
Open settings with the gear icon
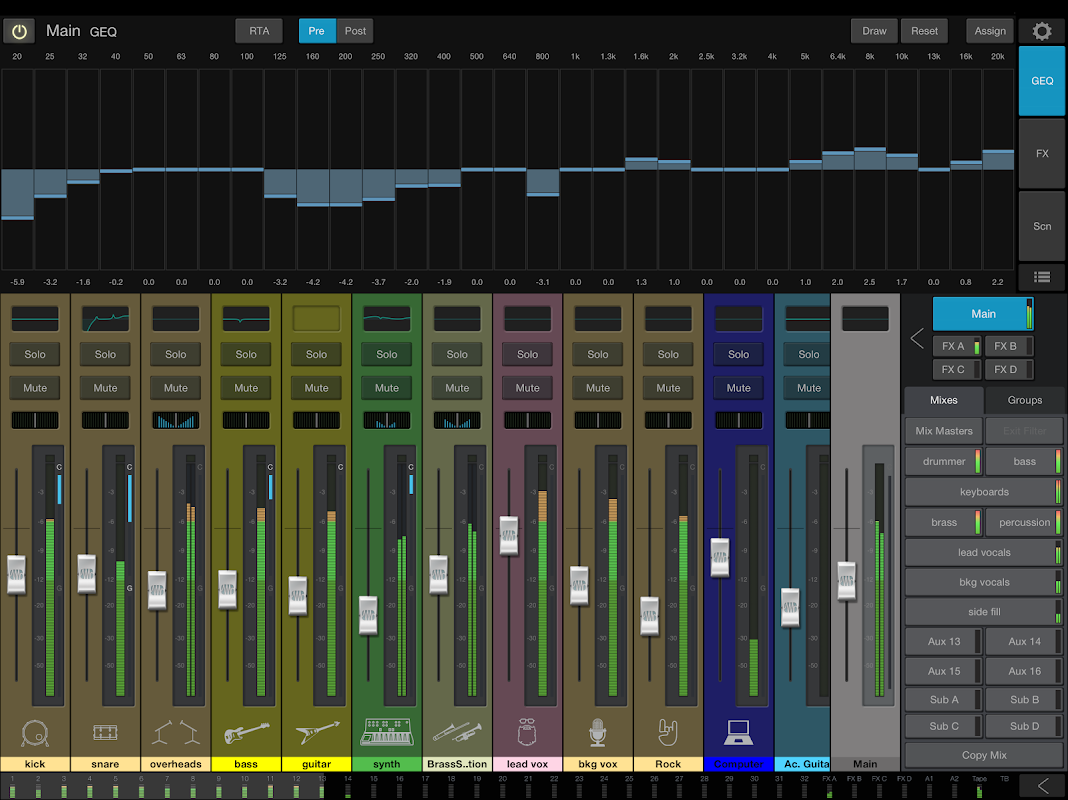click(1042, 31)
